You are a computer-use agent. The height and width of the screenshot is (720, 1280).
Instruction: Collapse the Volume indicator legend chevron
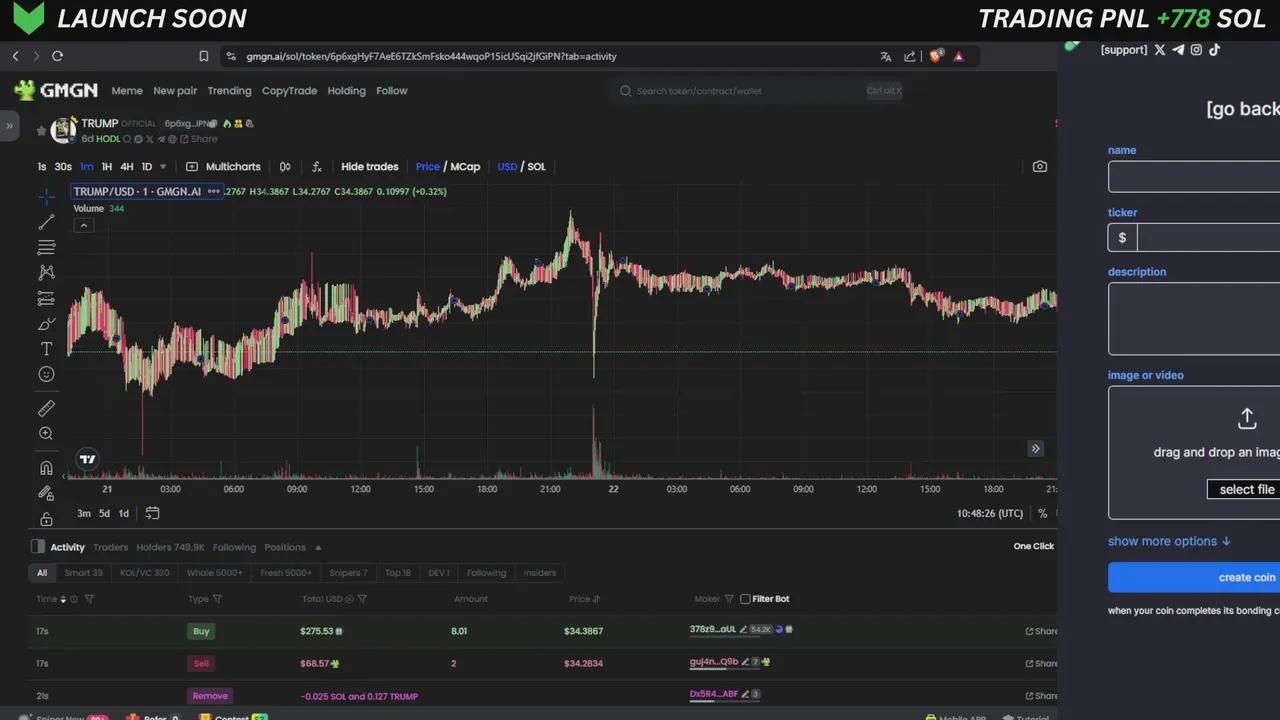pos(84,226)
